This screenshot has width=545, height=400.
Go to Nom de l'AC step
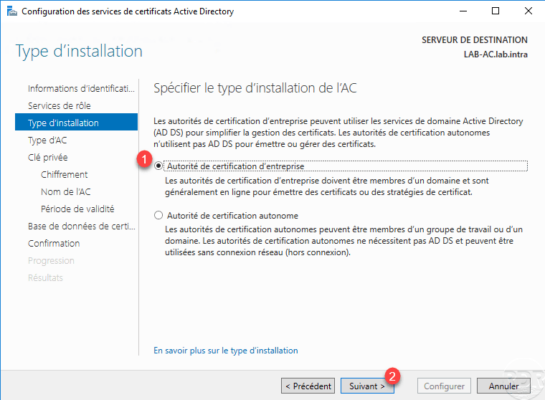(66, 192)
